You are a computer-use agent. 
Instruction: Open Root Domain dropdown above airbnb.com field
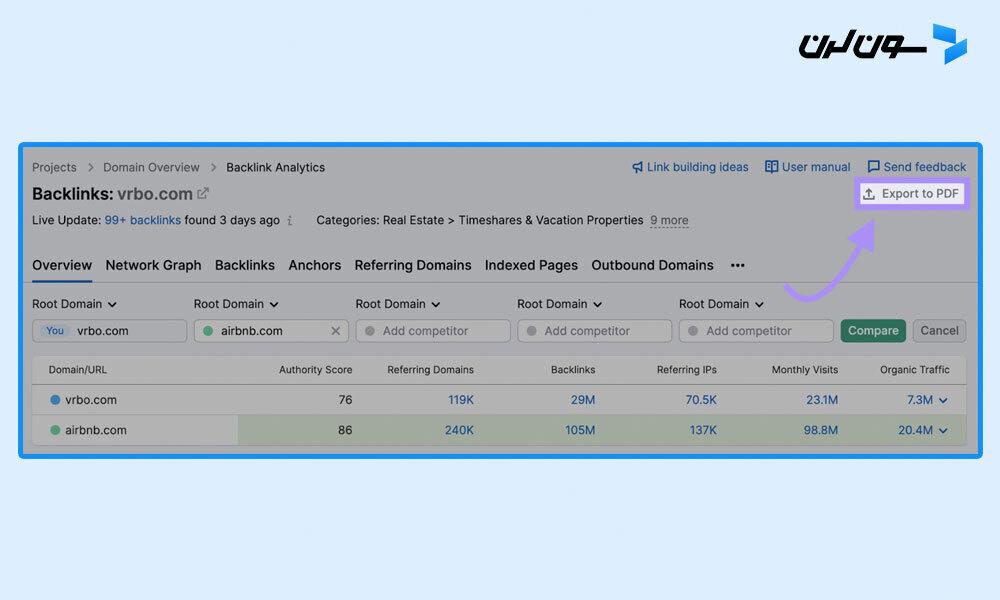tap(236, 304)
